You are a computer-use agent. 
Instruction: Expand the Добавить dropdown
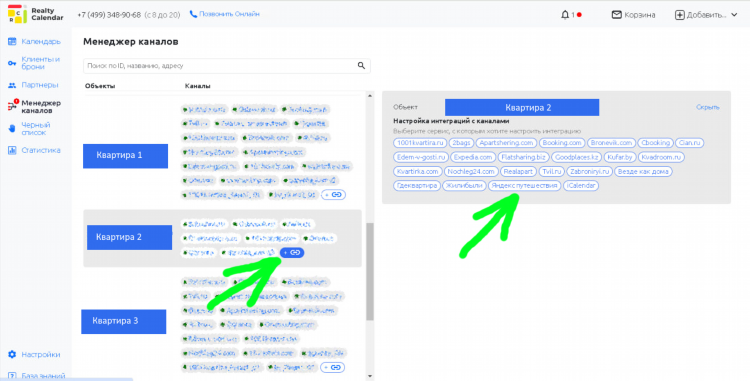click(706, 15)
